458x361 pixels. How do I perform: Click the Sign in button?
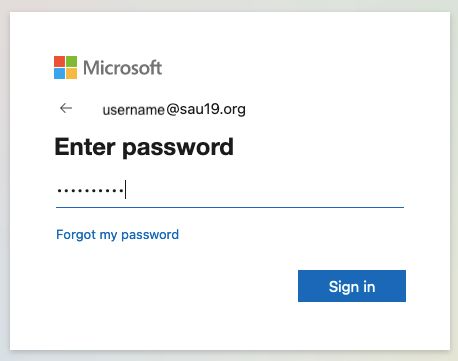click(x=352, y=286)
